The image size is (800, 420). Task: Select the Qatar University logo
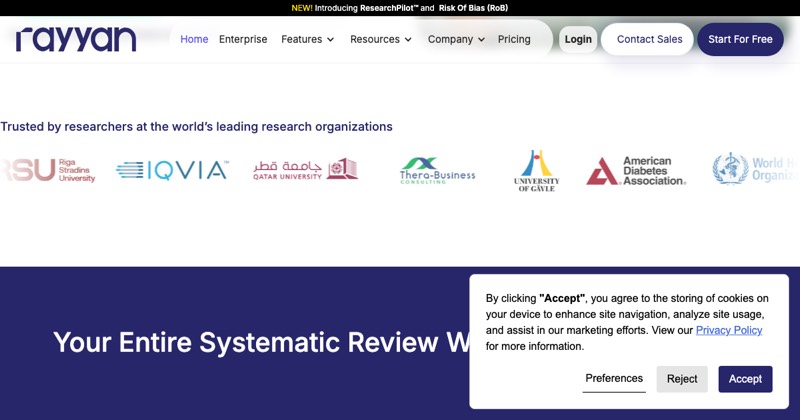(x=305, y=169)
